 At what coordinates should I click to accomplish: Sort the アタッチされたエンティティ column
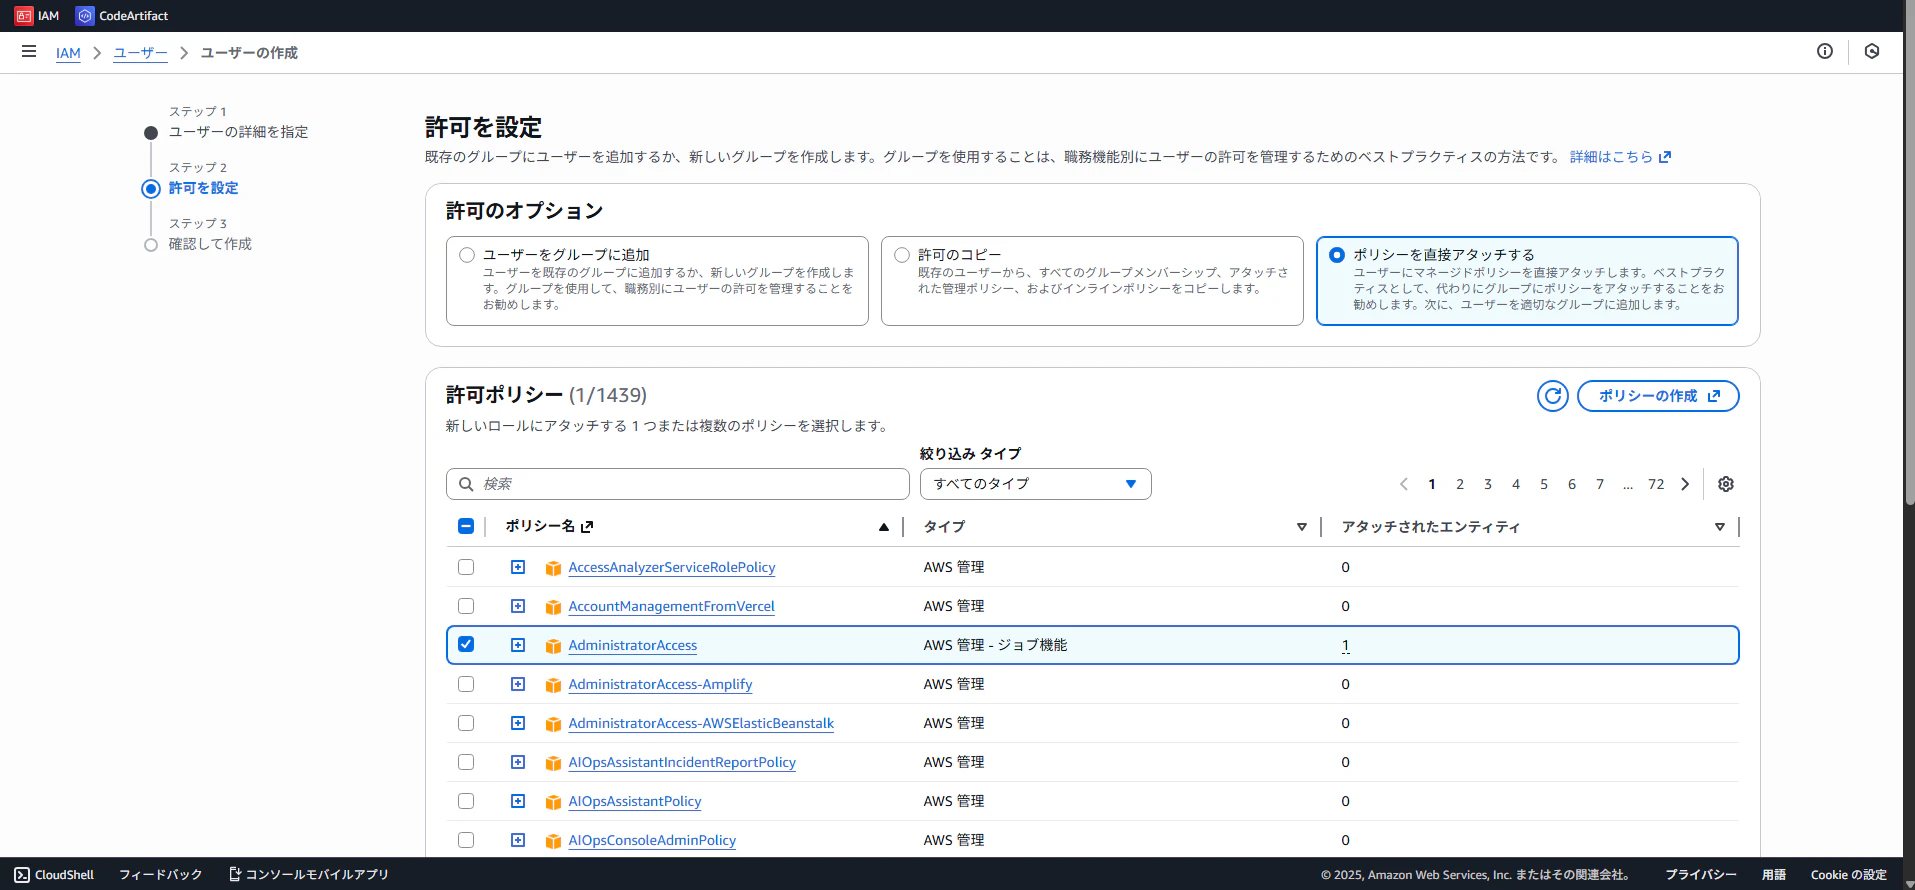coord(1720,527)
